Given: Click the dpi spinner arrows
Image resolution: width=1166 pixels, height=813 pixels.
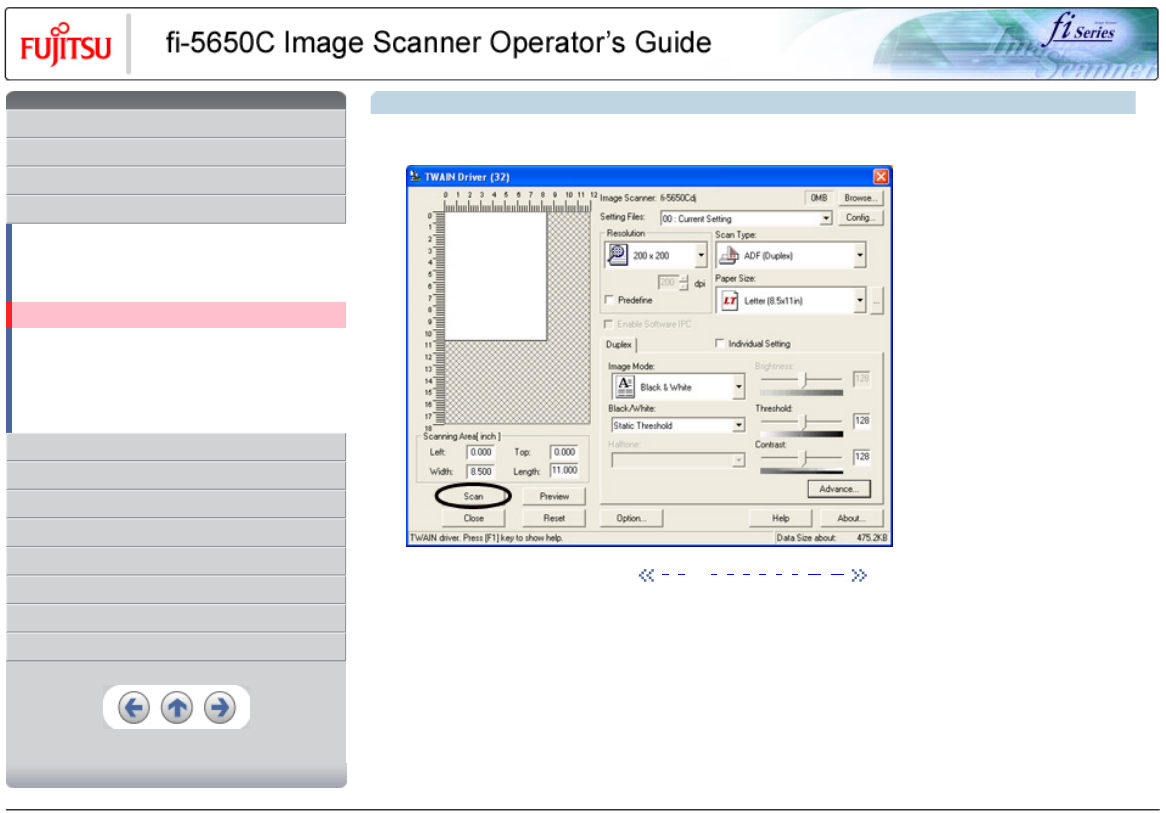Looking at the screenshot, I should (684, 283).
